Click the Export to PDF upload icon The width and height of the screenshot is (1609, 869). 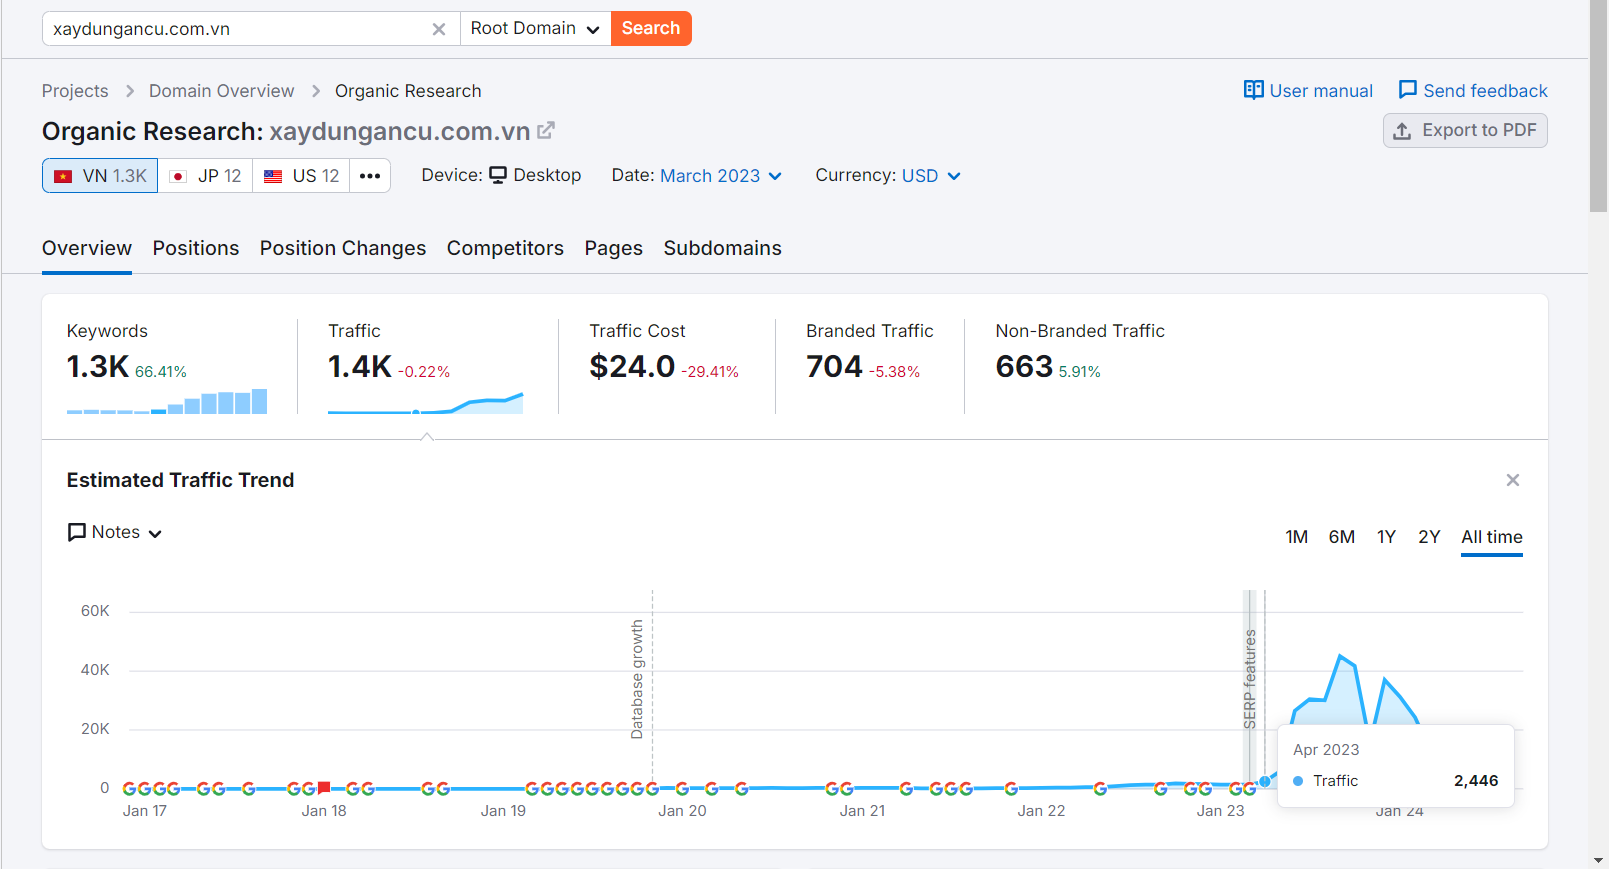[1402, 131]
